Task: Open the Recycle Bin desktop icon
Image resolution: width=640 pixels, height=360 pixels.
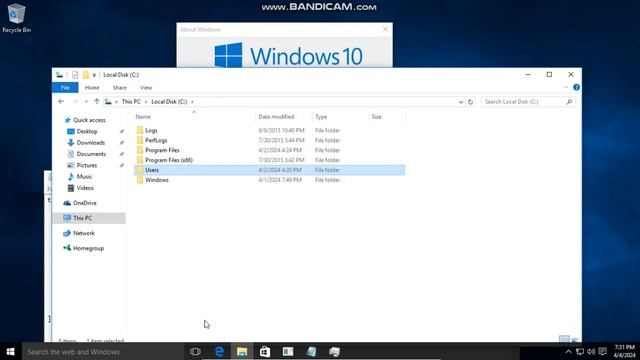Action: coord(16,18)
